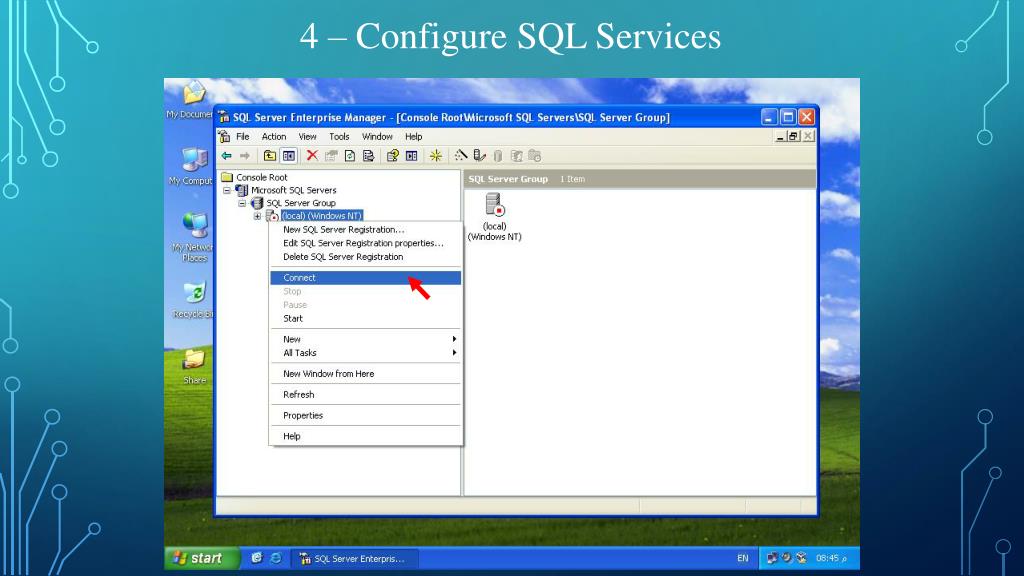Open the View menu
Screen dimensions: 1024x576
[308, 136]
